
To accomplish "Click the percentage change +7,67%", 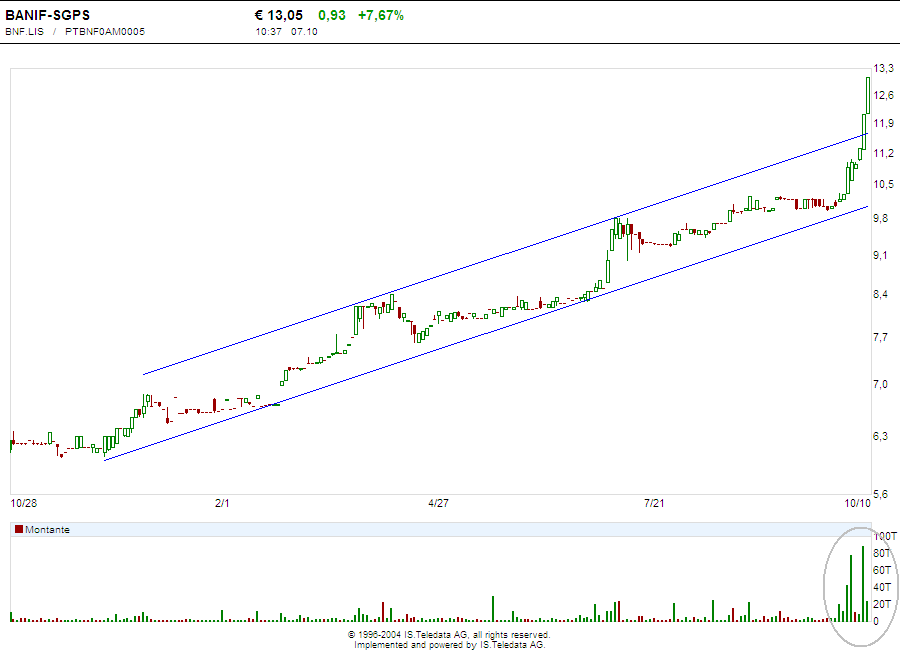I will click(381, 16).
